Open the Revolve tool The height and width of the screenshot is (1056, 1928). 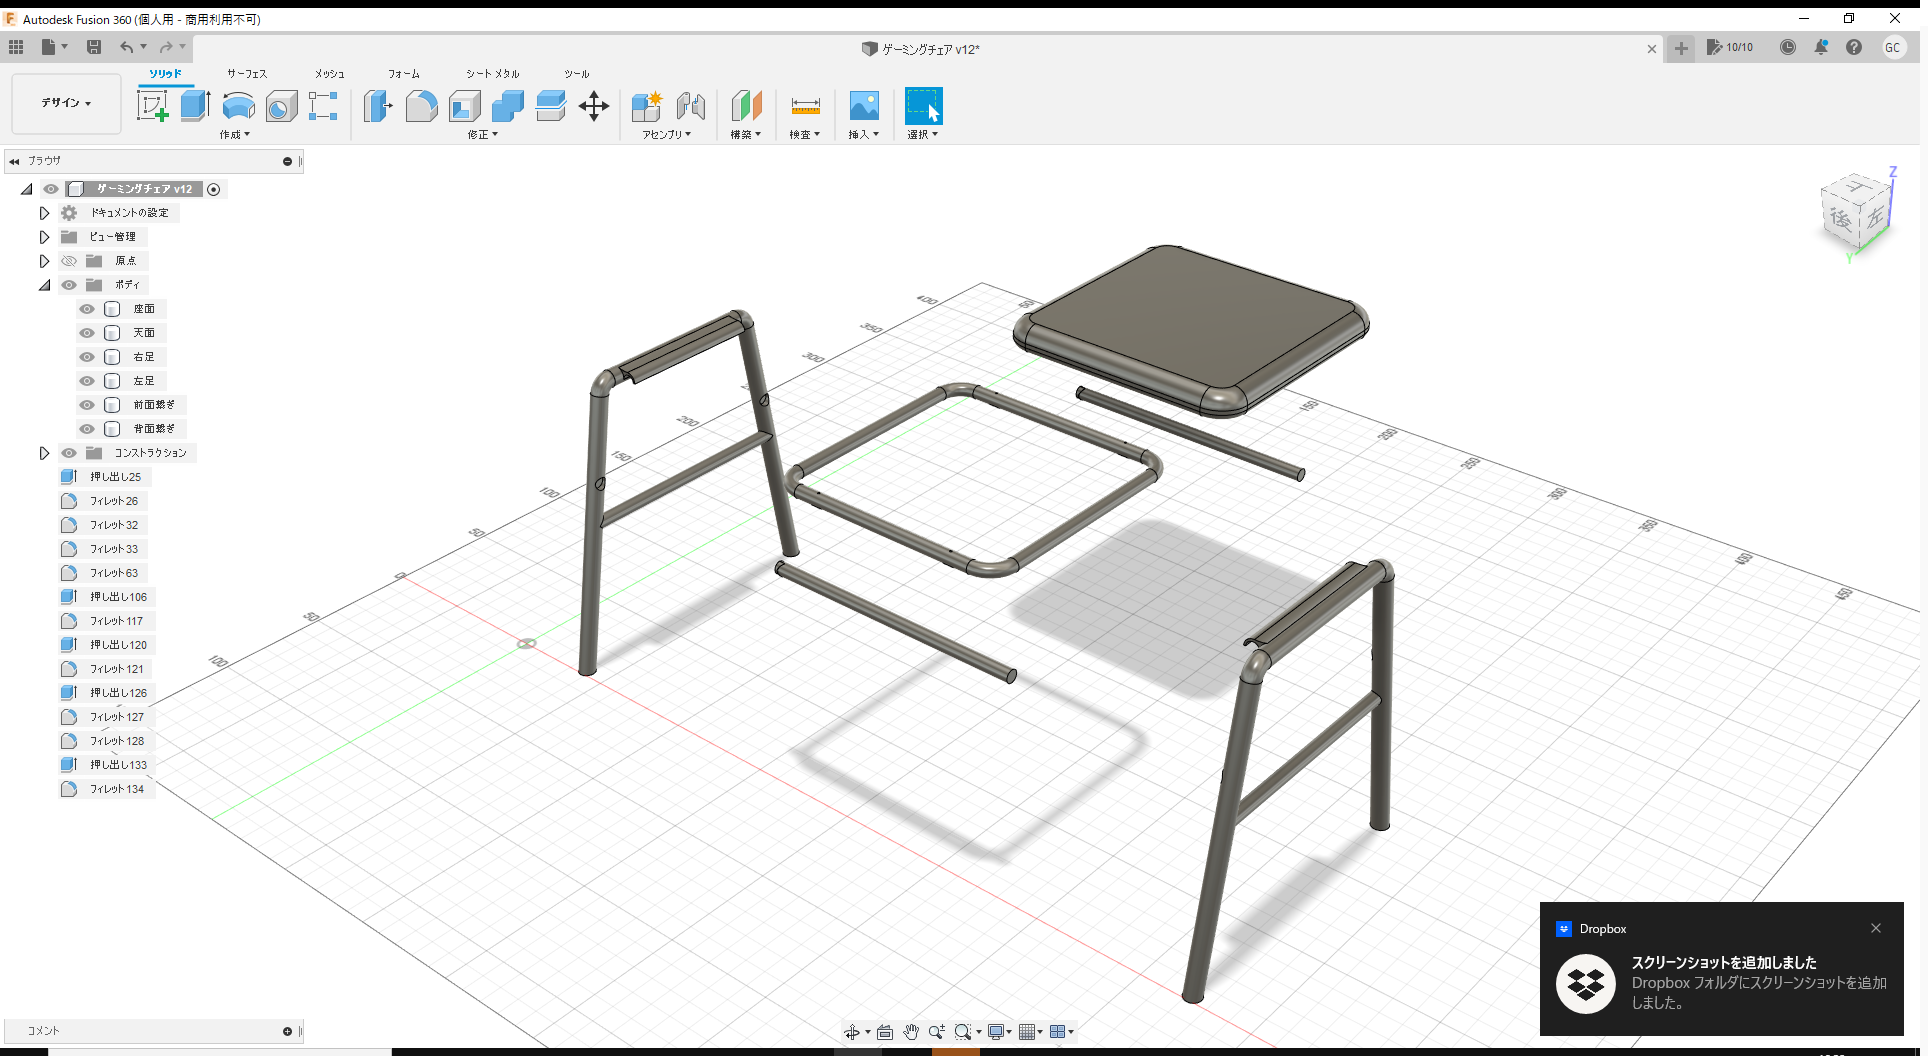[238, 105]
